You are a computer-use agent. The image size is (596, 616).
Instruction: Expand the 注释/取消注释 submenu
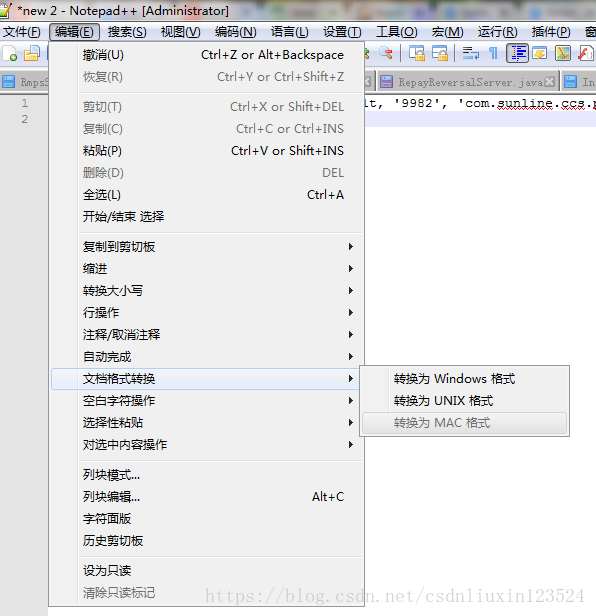pyautogui.click(x=207, y=335)
